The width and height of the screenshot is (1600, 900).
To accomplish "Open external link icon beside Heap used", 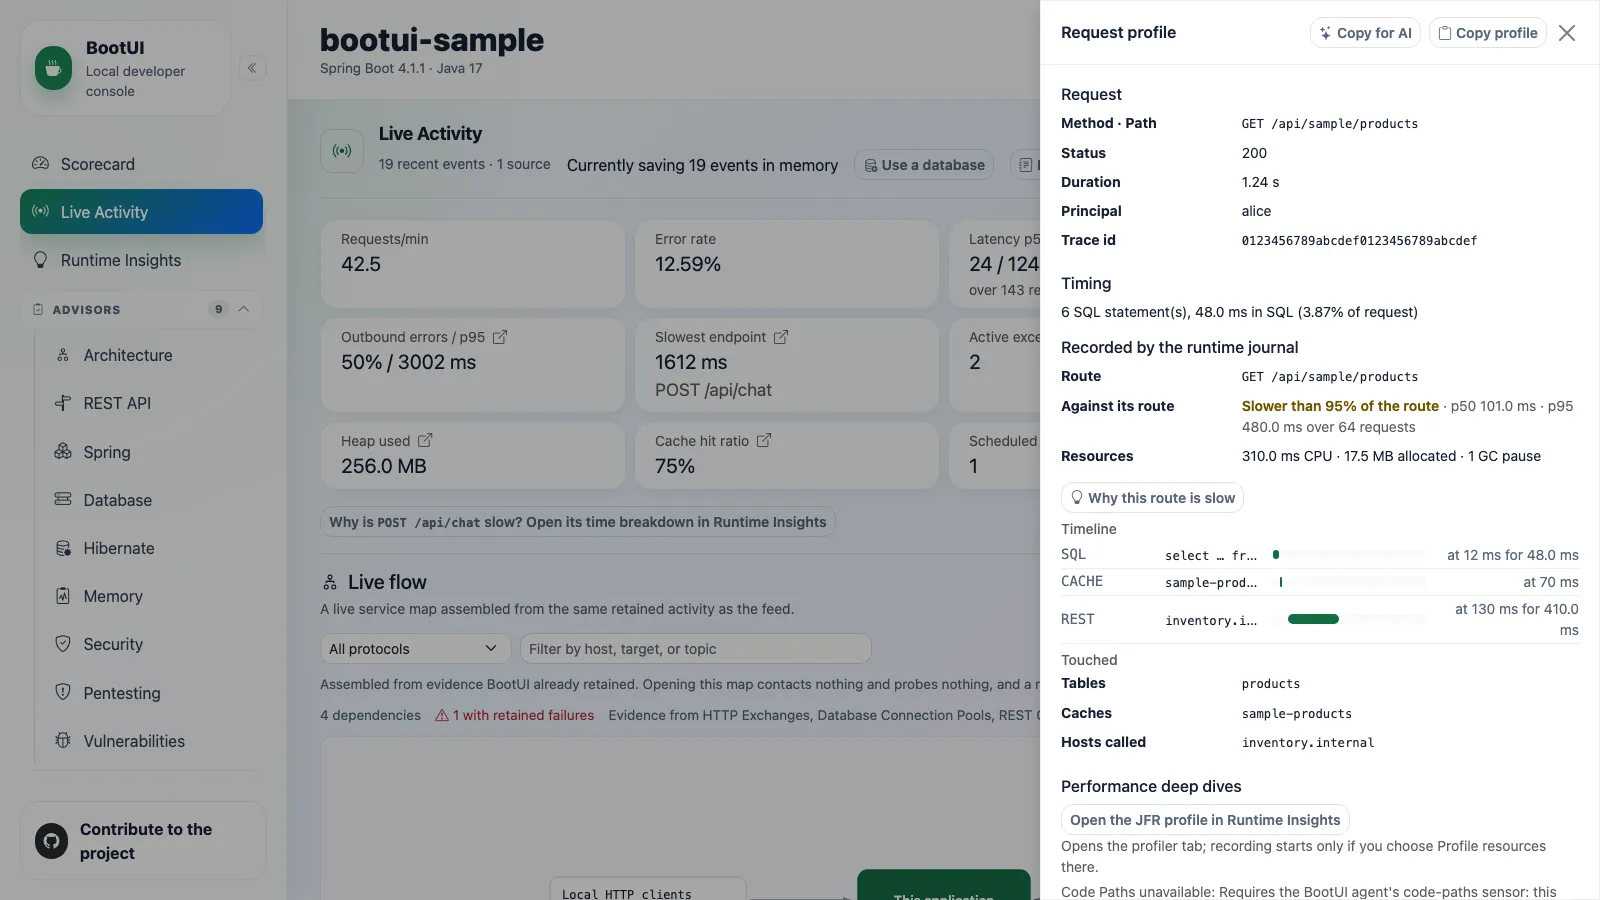I will tap(425, 440).
